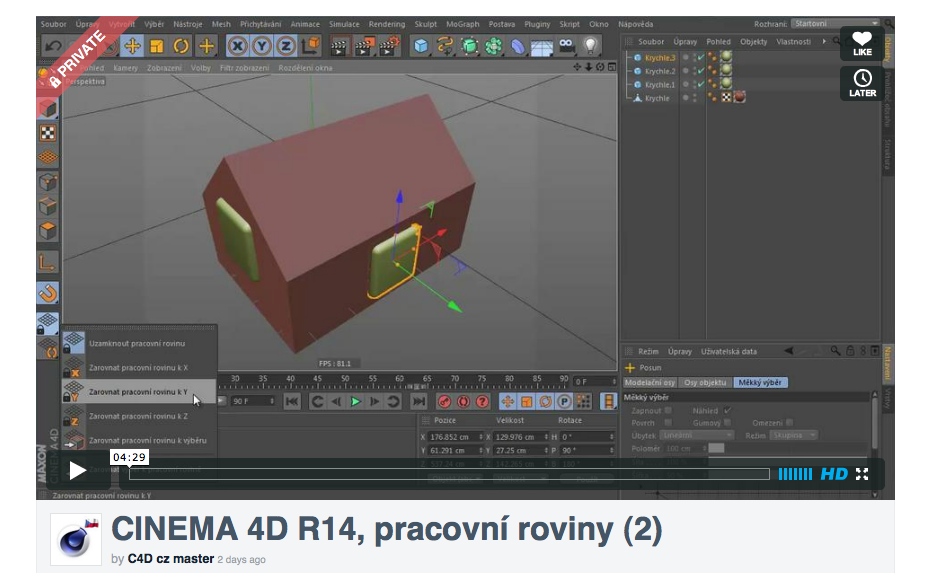Add a Cube primitive object
Viewport: 928px width, 573px height.
click(421, 46)
